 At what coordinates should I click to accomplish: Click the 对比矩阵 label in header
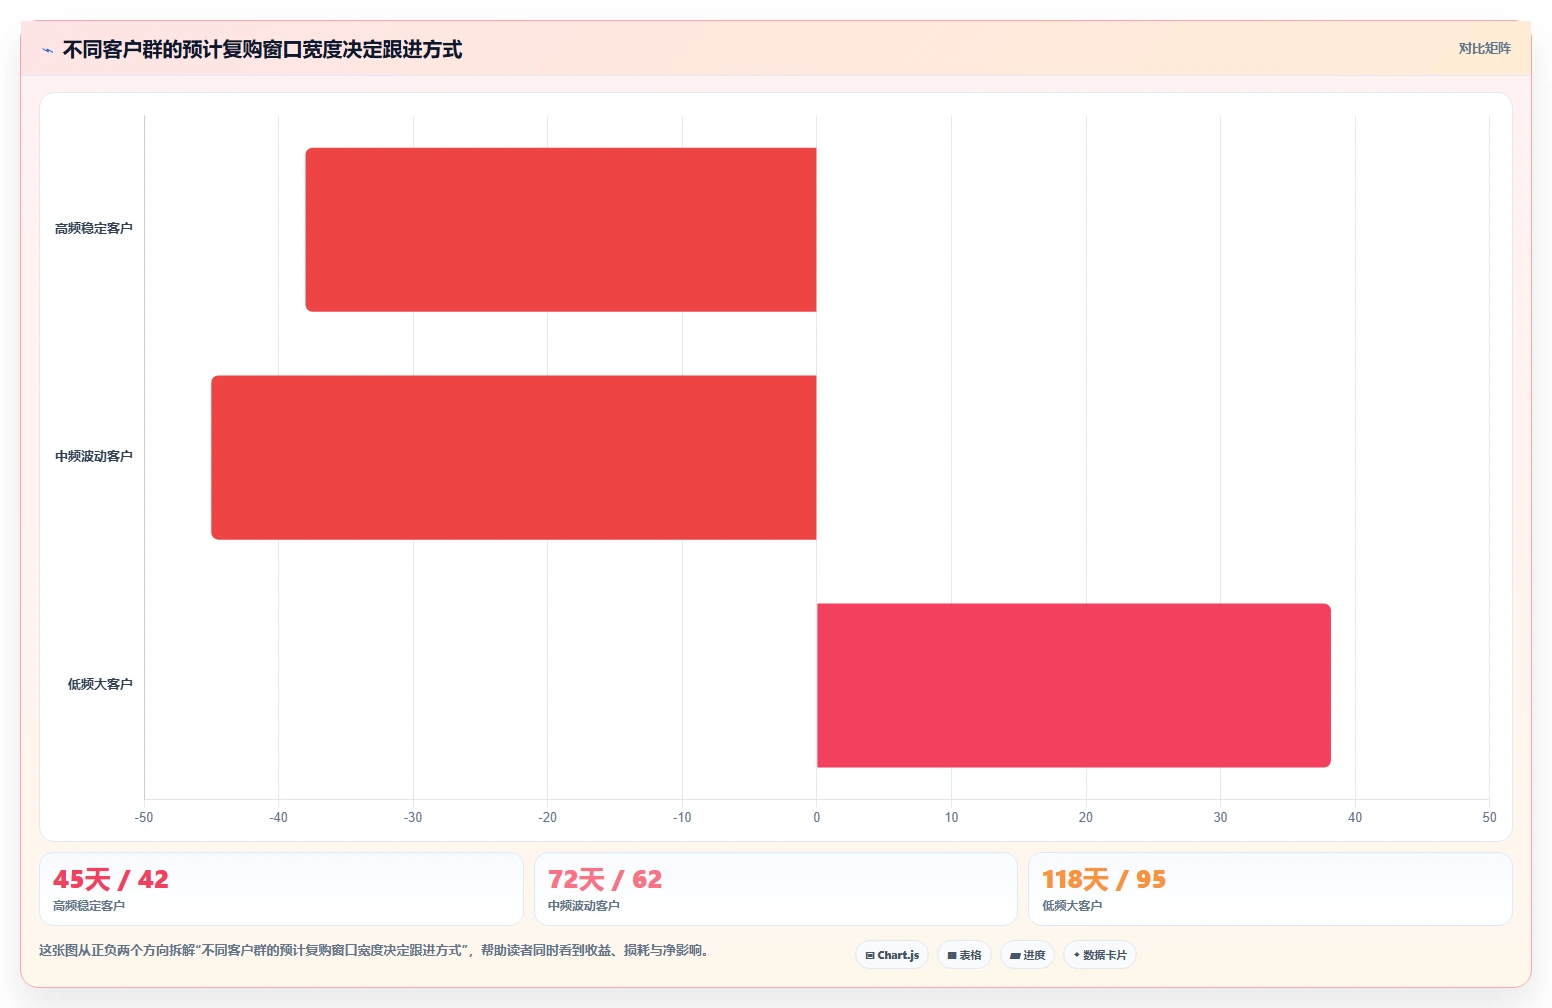tap(1484, 48)
